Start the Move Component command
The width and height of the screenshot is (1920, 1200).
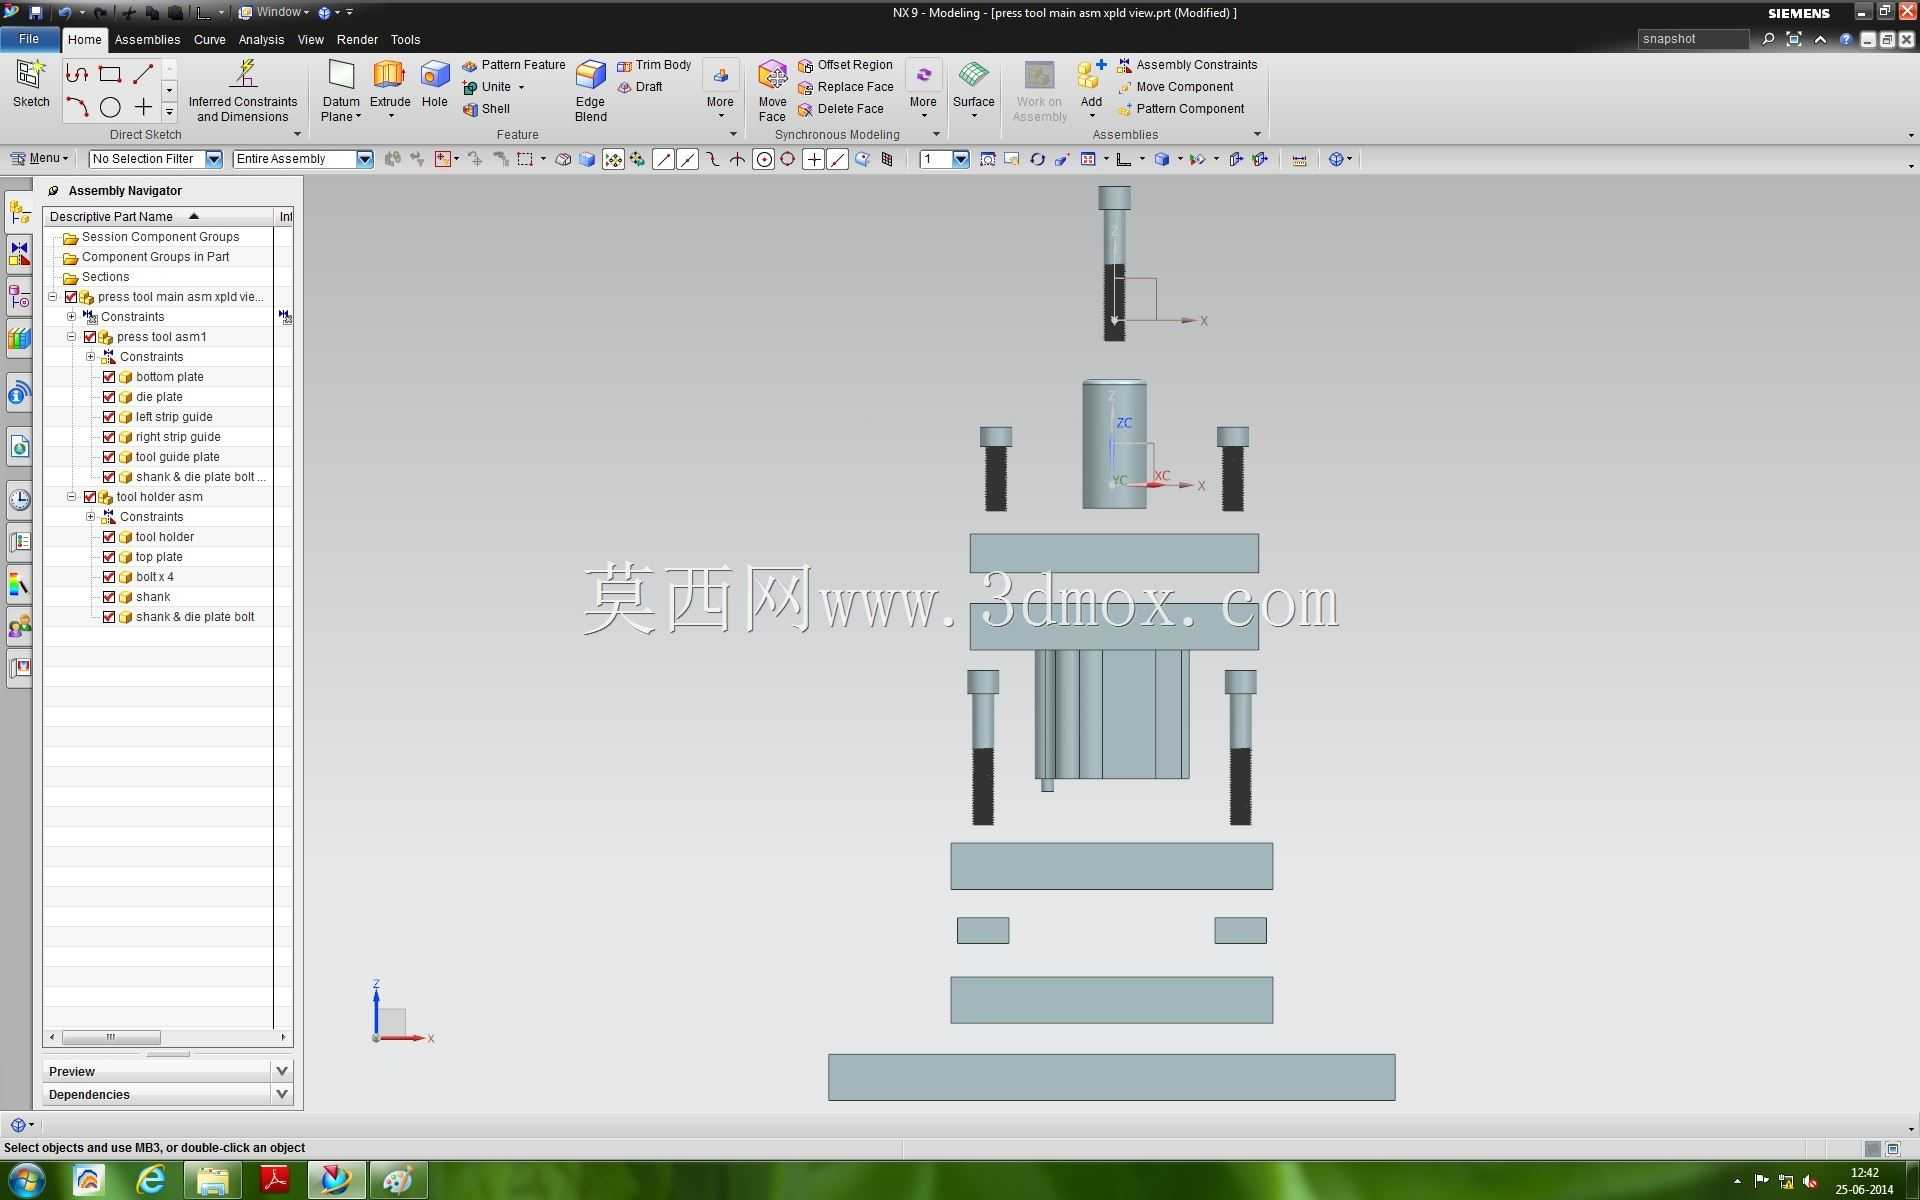pos(1175,87)
